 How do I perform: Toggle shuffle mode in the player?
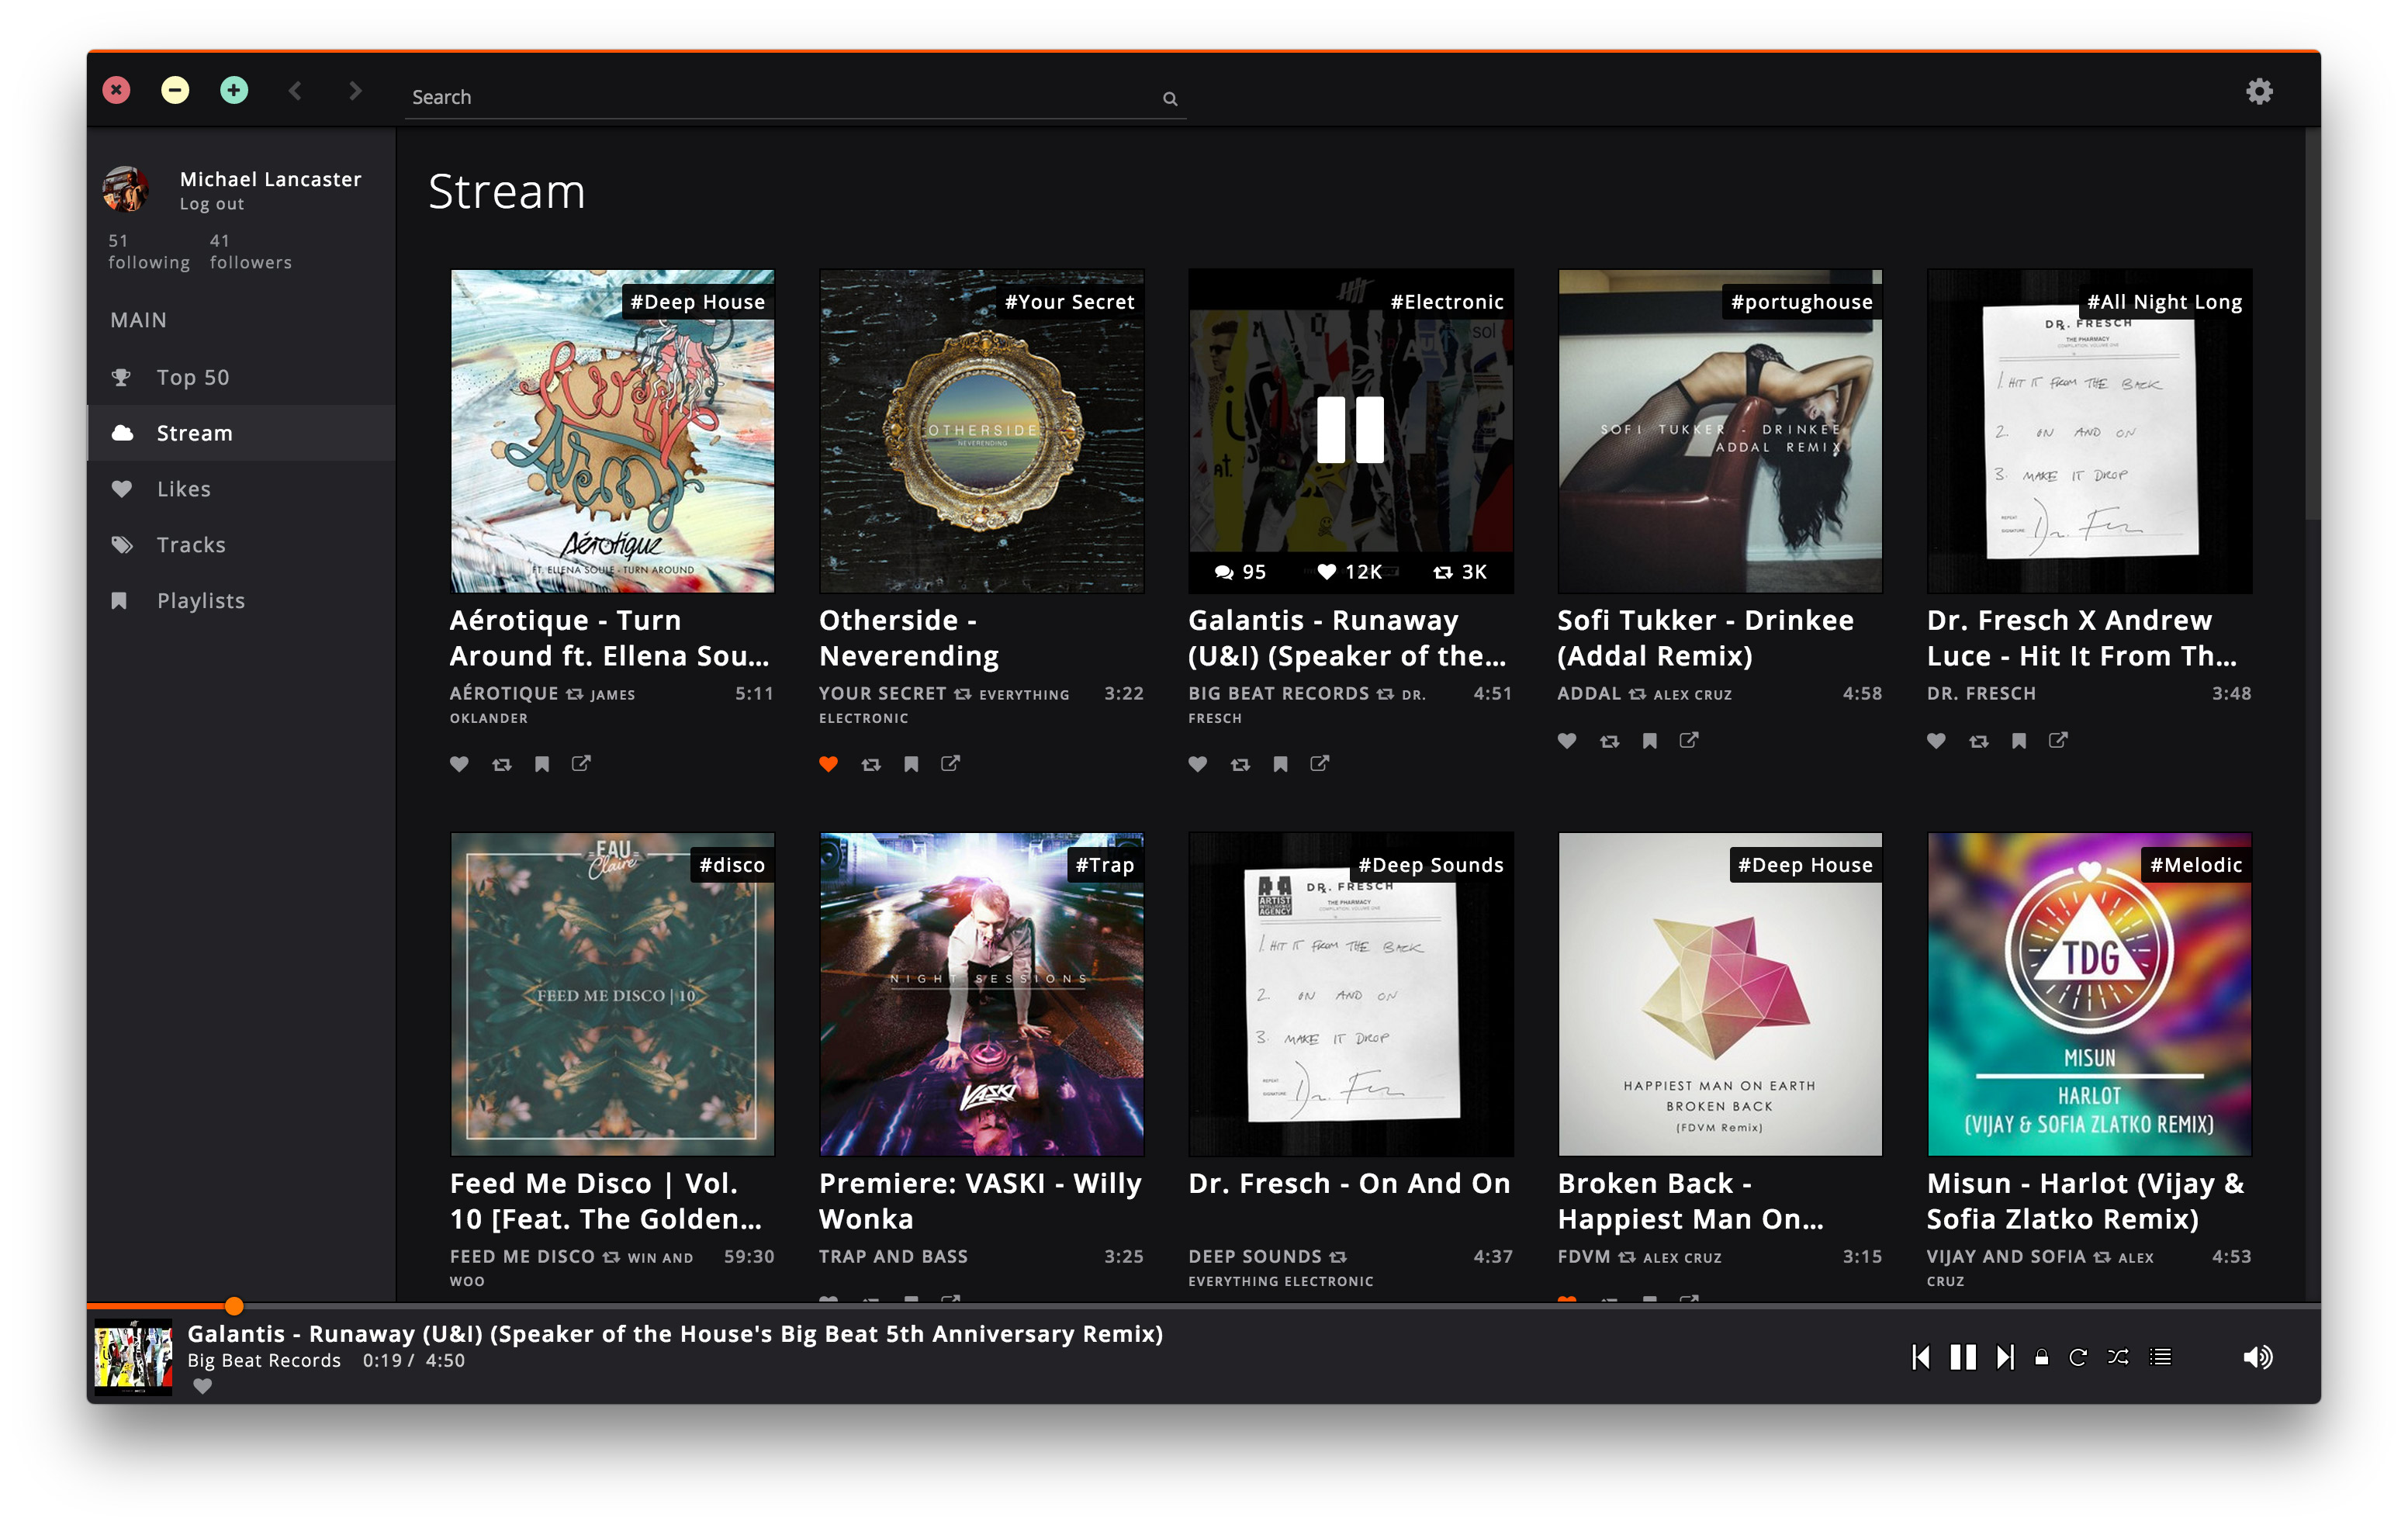[2118, 1357]
